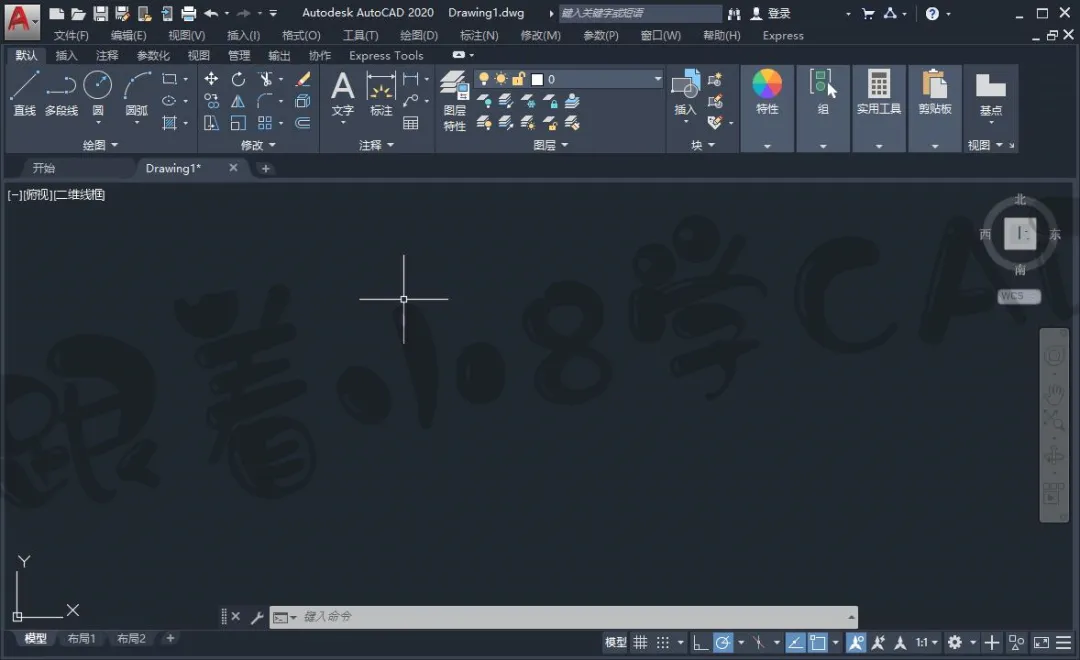This screenshot has height=660, width=1080.
Task: Toggle annotation objects visibility in status bar
Action: coord(856,643)
